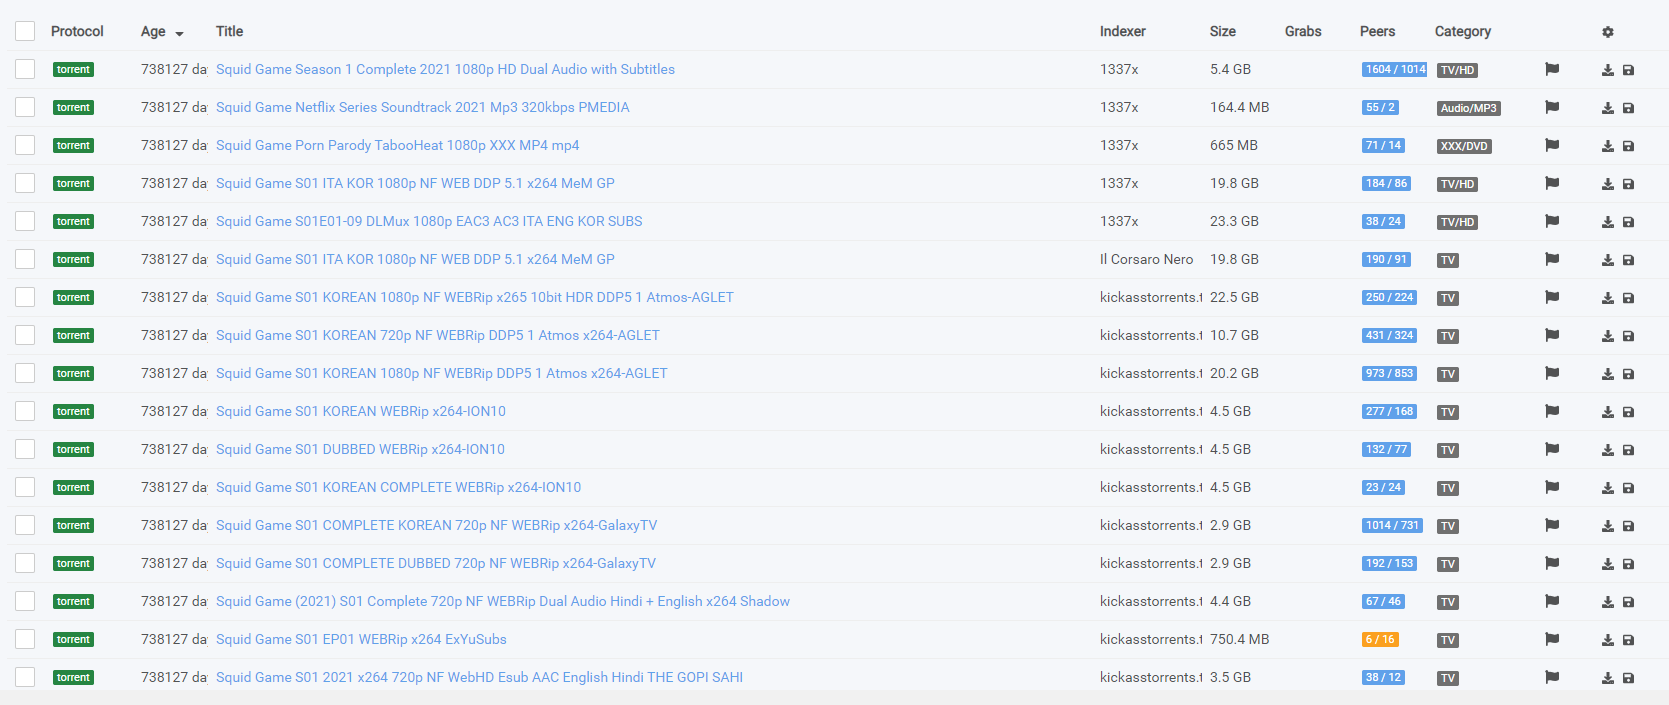Open S01 KOREAN 1080p x265 10bit HDR link
The image size is (1669, 705).
pyautogui.click(x=475, y=297)
